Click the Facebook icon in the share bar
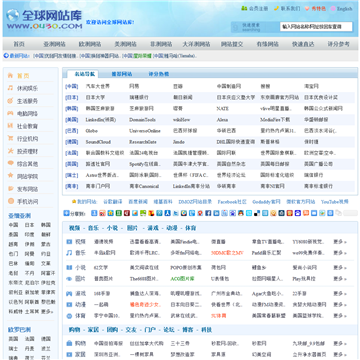The width and height of the screenshot is (360, 360). [x=208, y=213]
